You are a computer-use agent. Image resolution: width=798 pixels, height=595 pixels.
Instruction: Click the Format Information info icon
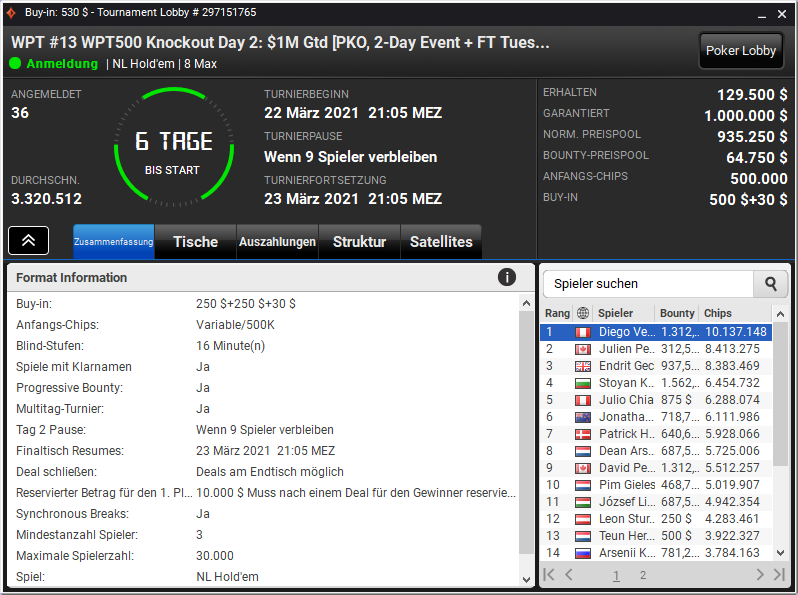pos(506,277)
